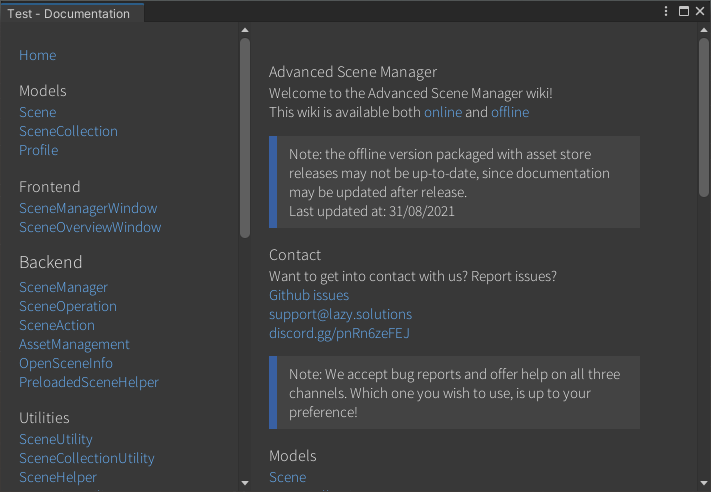Open SceneOverviewWindow documentation
711x492 pixels.
click(90, 228)
